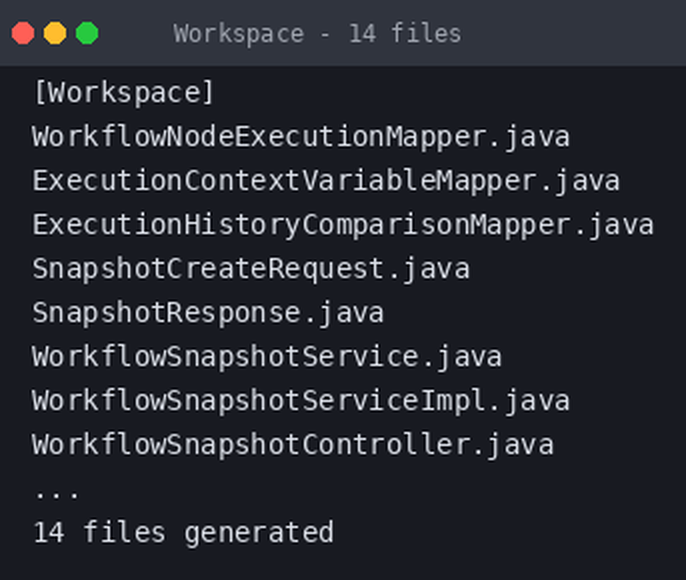Open ExecutionContextVariableMapper.java

point(326,181)
